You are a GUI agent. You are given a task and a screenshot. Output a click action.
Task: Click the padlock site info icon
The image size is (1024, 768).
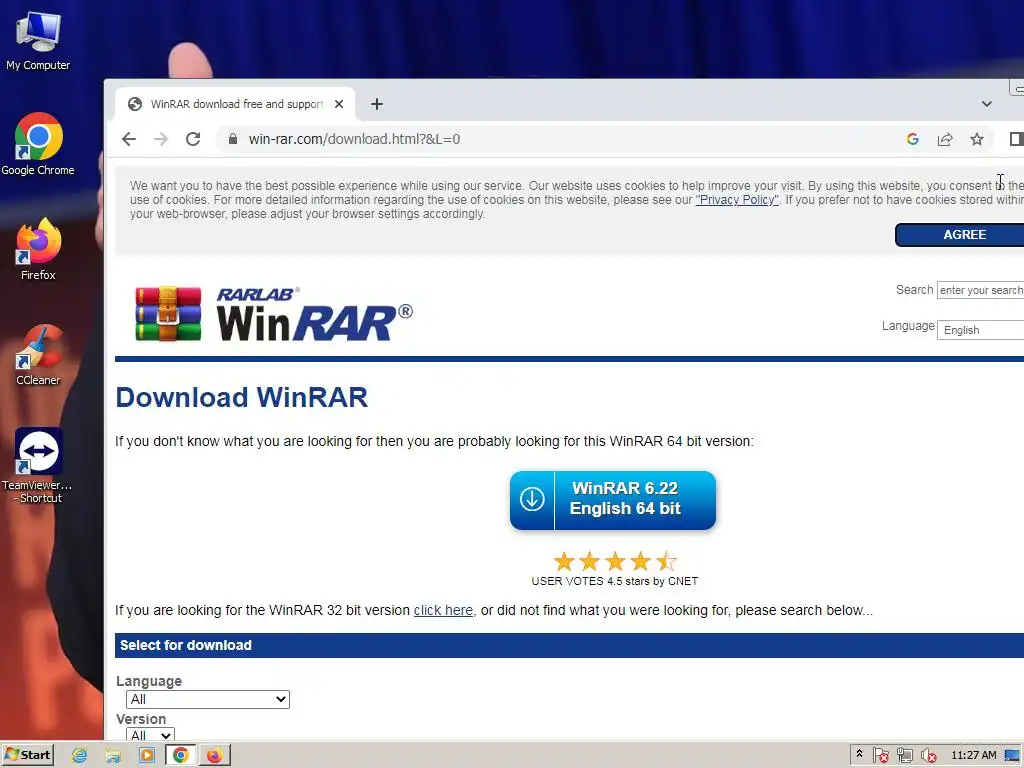click(x=232, y=139)
